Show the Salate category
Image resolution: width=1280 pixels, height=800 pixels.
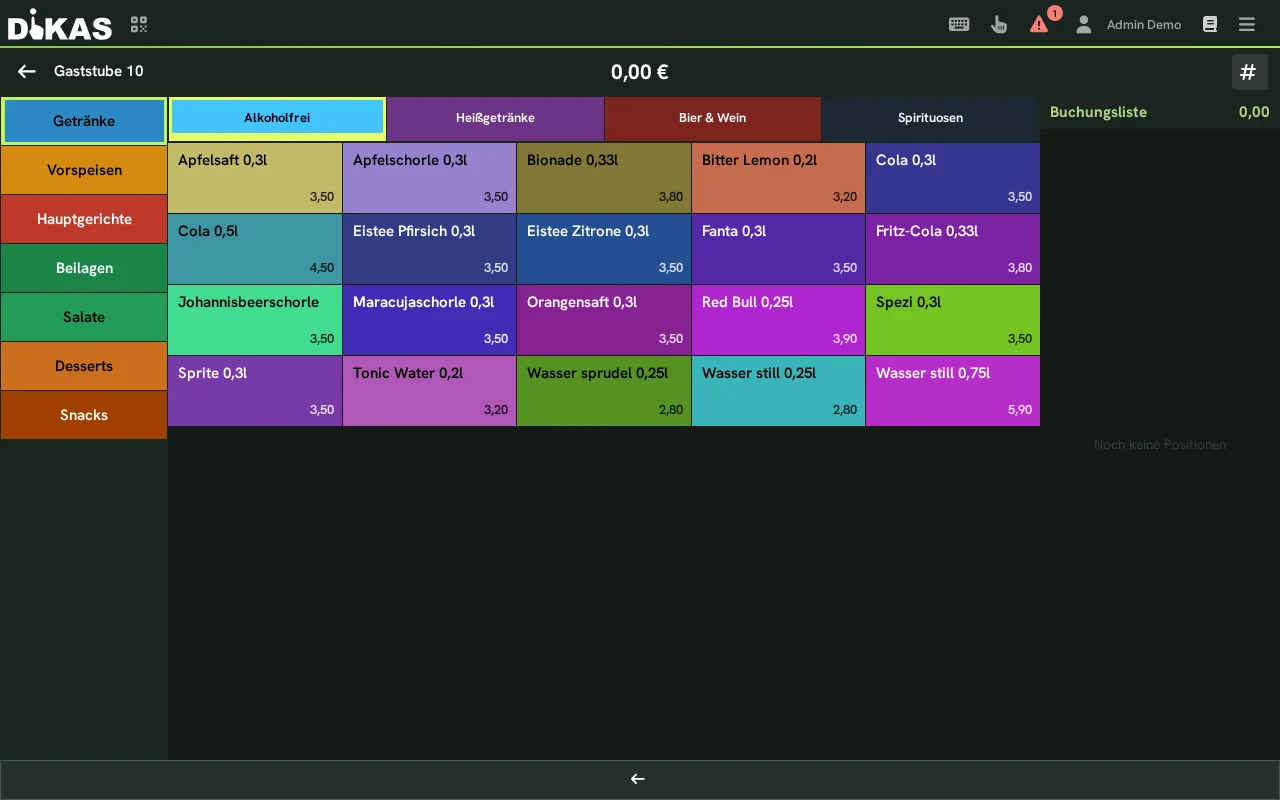pyautogui.click(x=84, y=317)
